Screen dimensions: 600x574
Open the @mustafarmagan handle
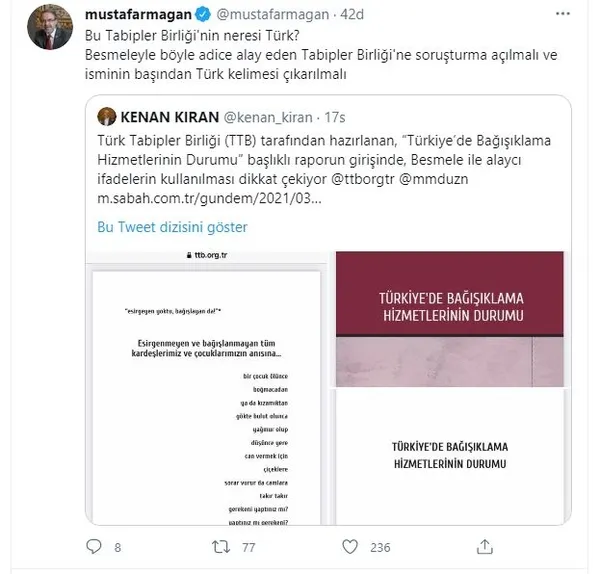click(273, 15)
